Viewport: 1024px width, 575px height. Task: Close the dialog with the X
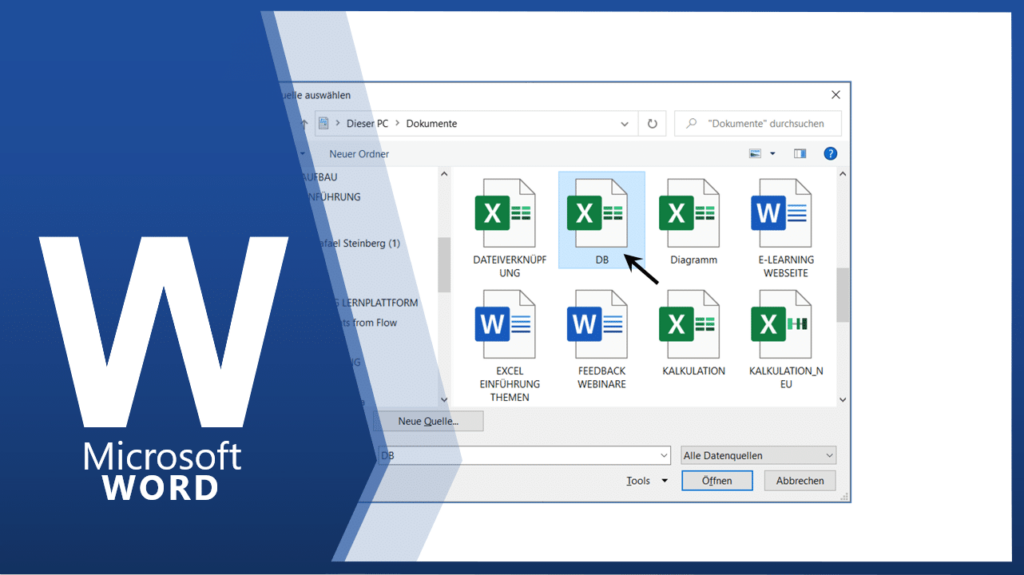coord(835,95)
